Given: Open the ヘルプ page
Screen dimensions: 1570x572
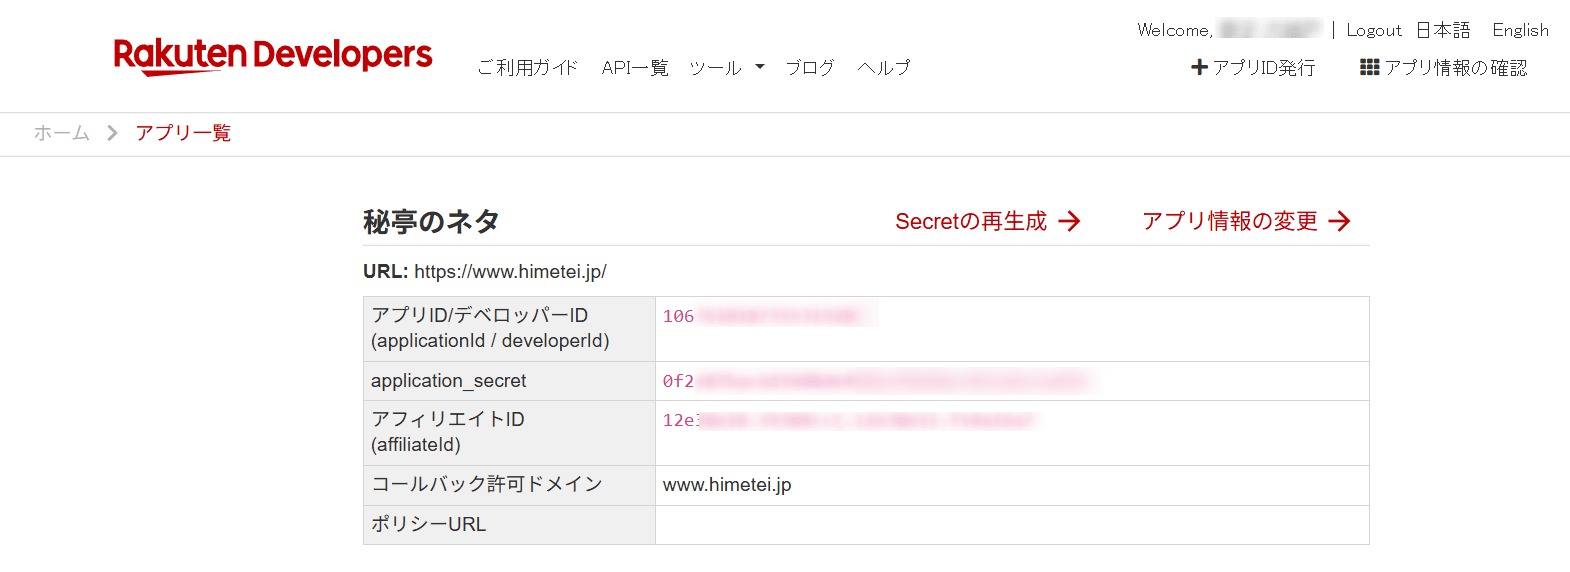Looking at the screenshot, I should (884, 68).
